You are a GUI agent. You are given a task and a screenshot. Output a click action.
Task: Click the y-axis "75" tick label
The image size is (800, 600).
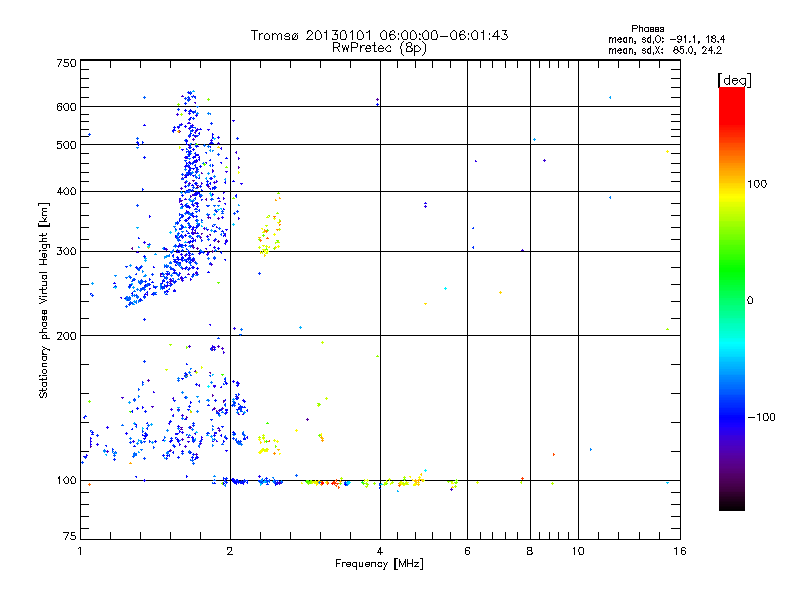[70, 536]
